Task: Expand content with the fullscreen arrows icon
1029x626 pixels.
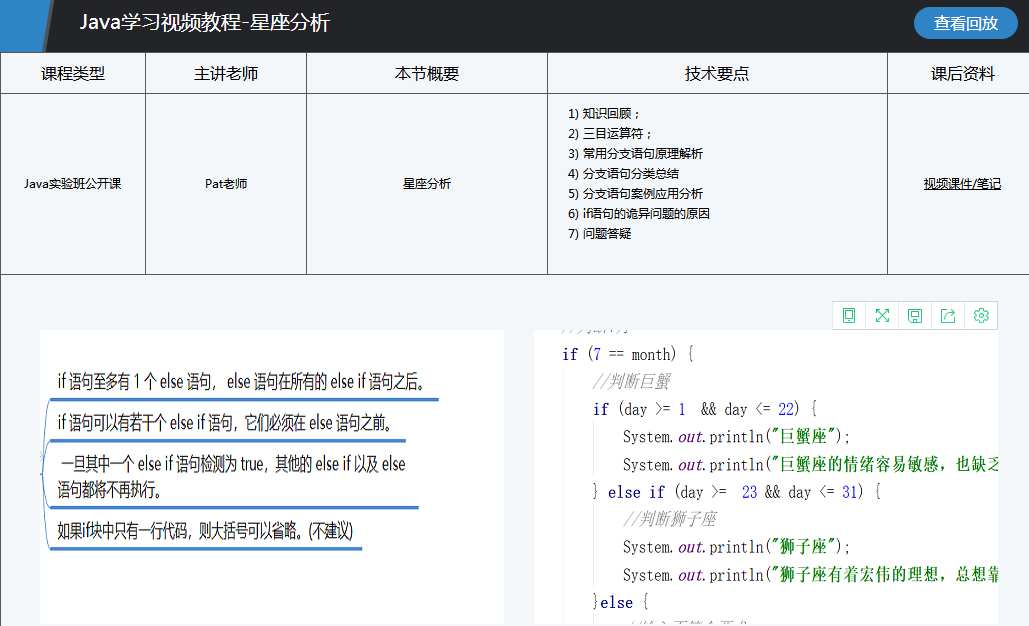Action: 882,316
